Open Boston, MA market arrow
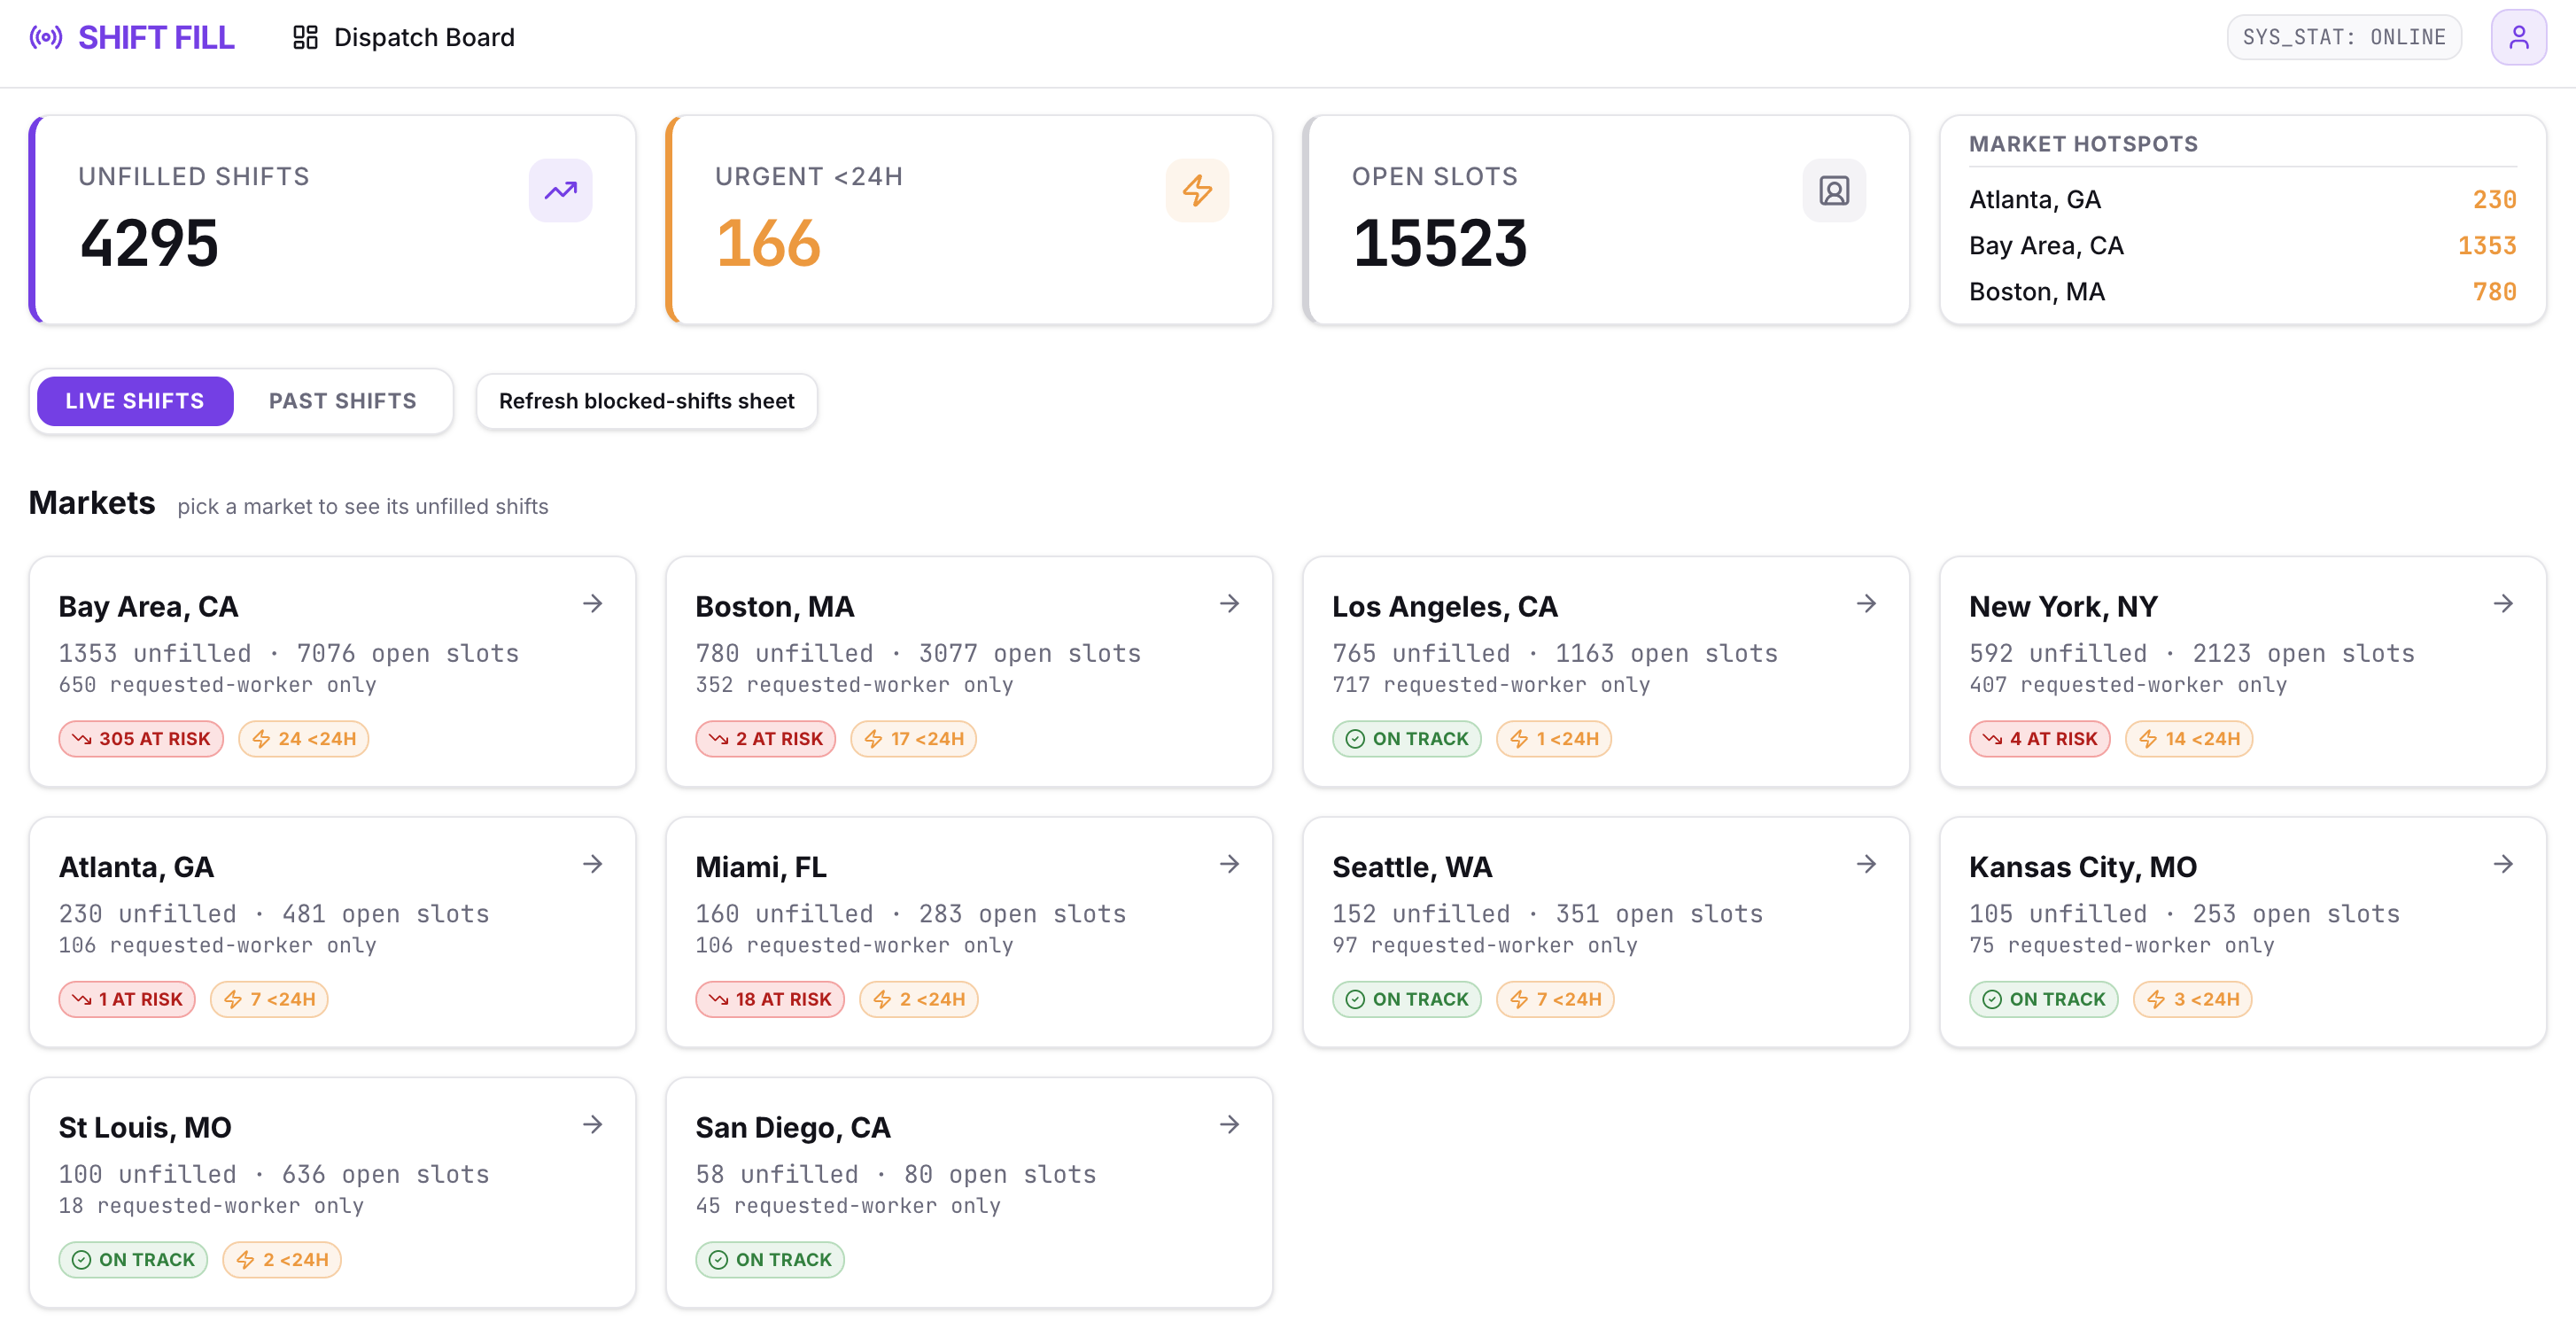This screenshot has height=1329, width=2576. click(1230, 604)
